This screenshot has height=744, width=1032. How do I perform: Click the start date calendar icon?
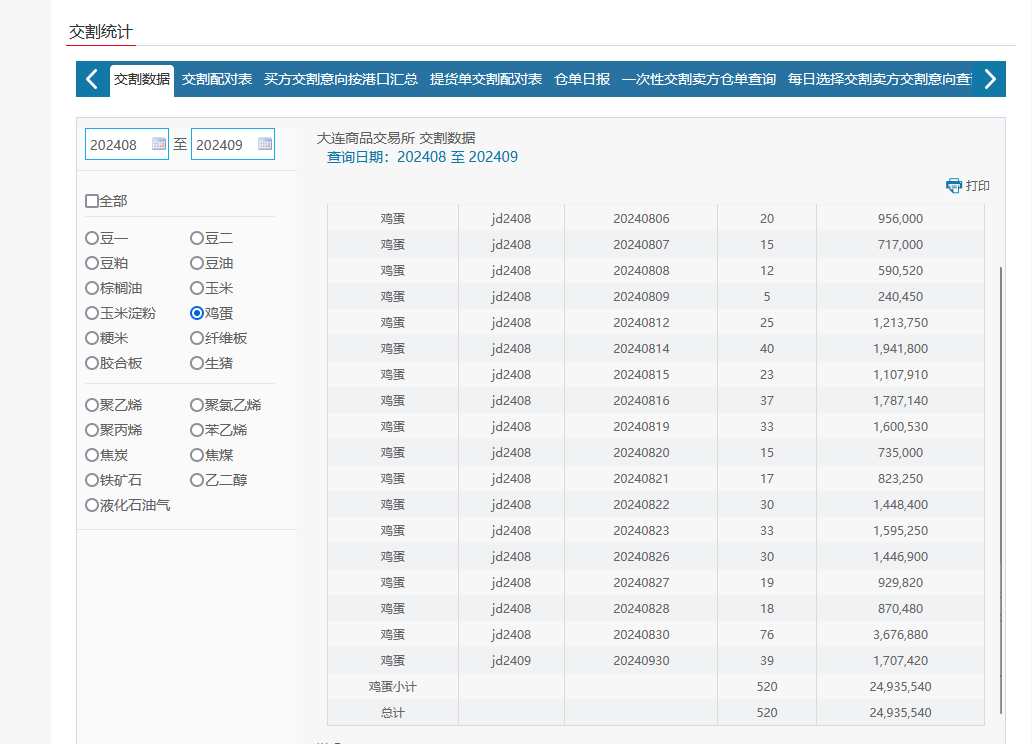tap(159, 144)
